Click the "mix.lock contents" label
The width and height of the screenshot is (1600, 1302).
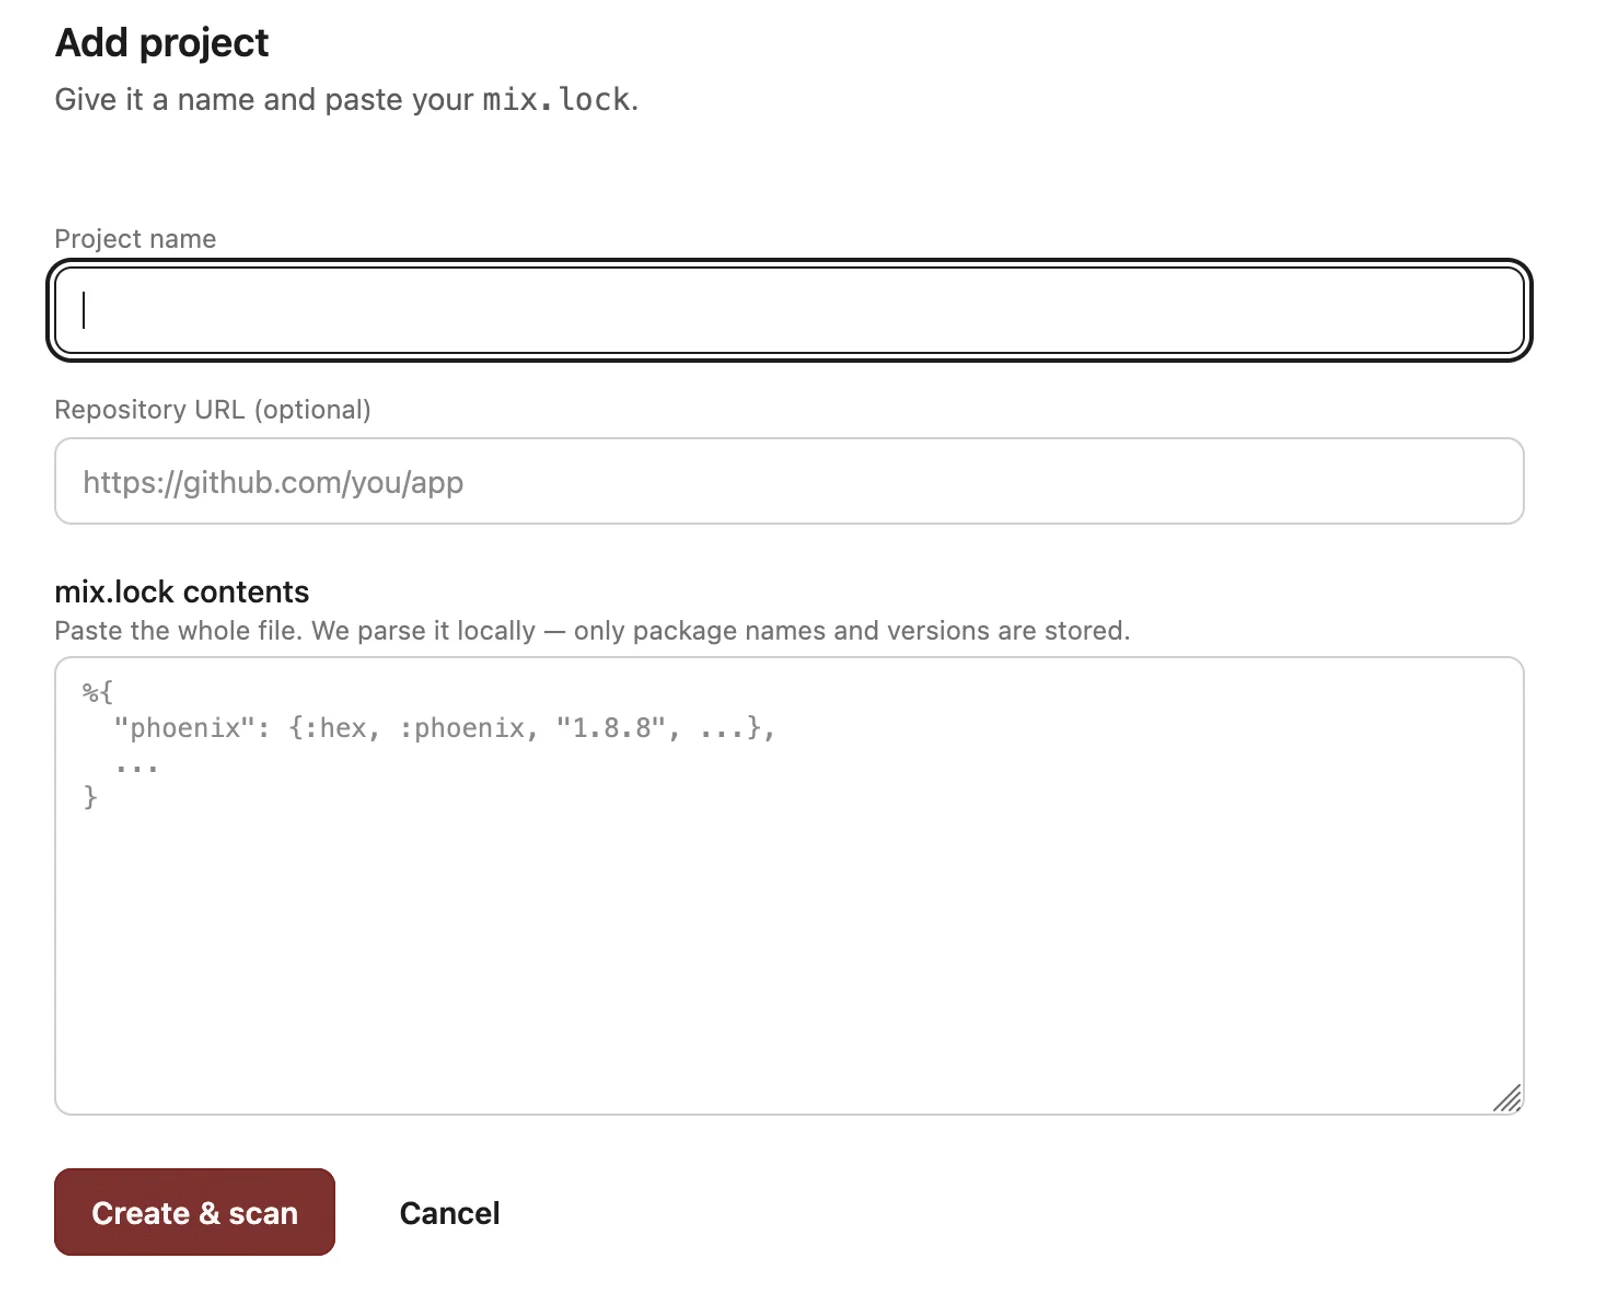pyautogui.click(x=182, y=592)
